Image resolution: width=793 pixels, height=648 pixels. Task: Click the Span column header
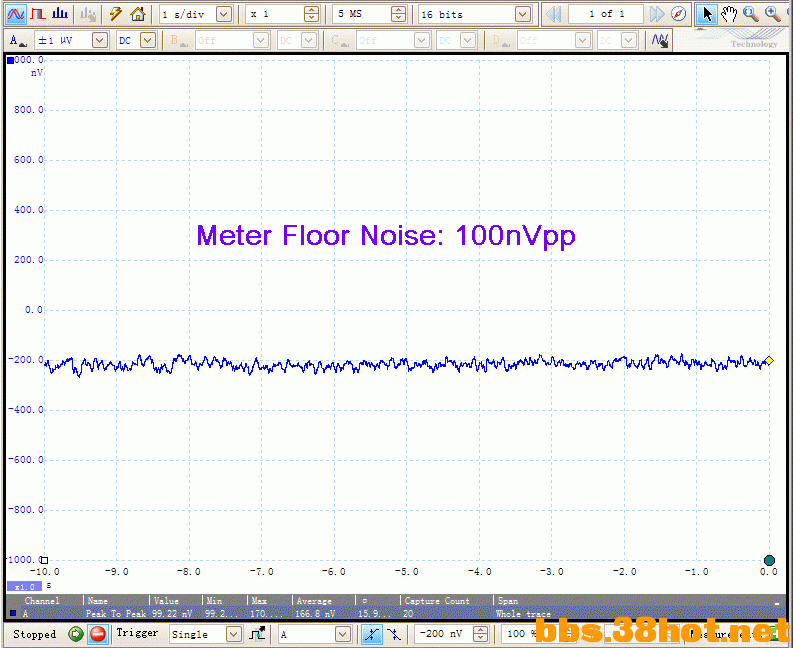pos(508,601)
